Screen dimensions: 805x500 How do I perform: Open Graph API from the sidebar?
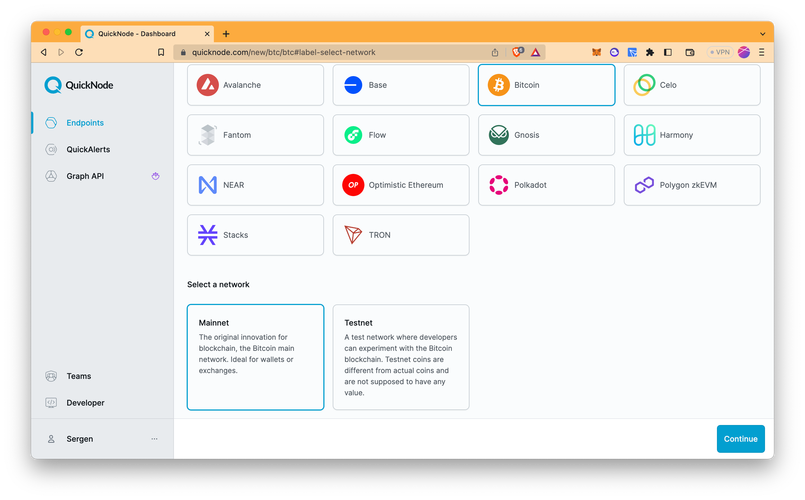(x=85, y=176)
